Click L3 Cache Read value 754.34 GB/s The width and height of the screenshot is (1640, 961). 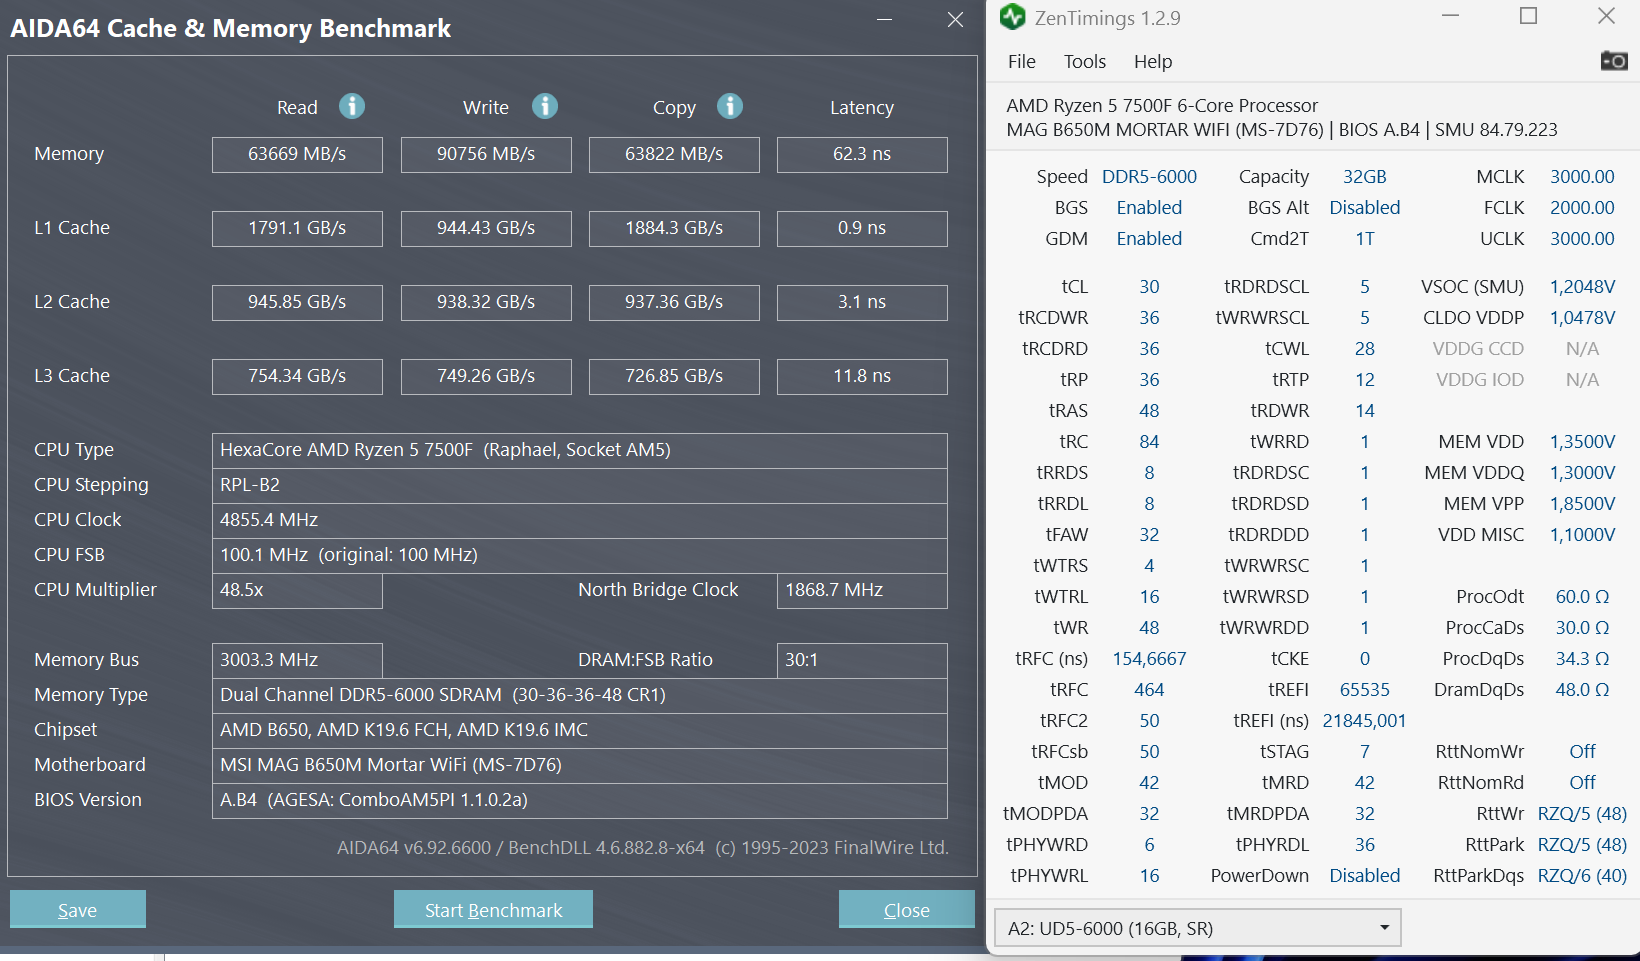[297, 377]
